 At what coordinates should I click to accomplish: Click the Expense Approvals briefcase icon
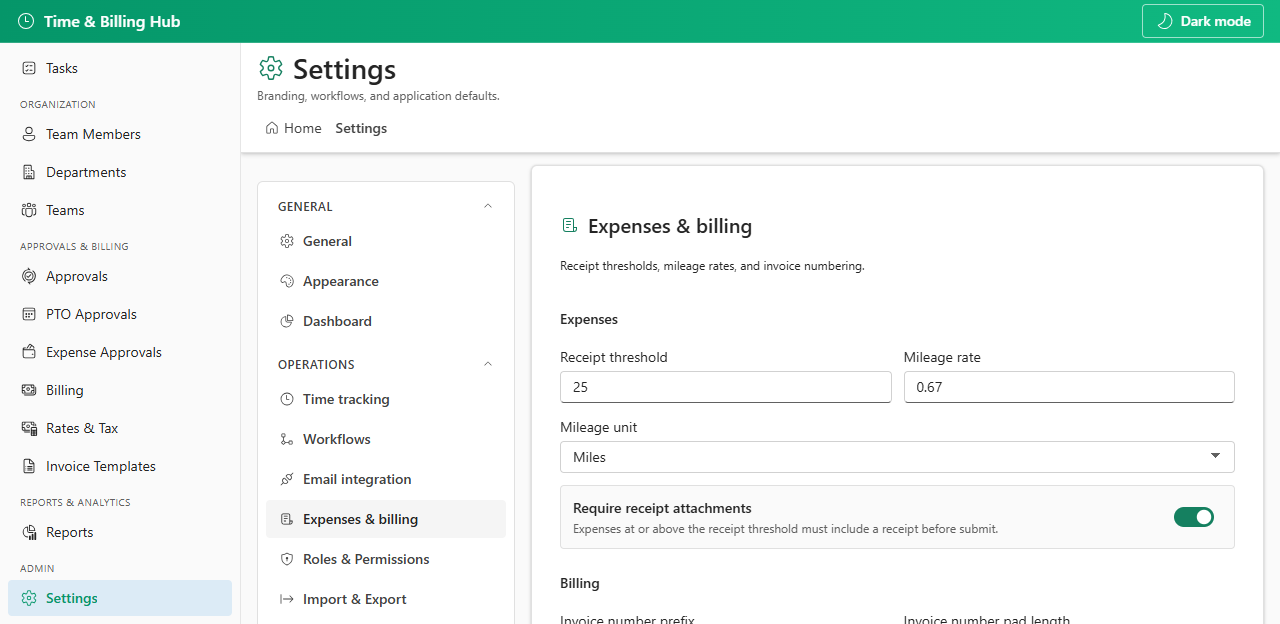(29, 352)
